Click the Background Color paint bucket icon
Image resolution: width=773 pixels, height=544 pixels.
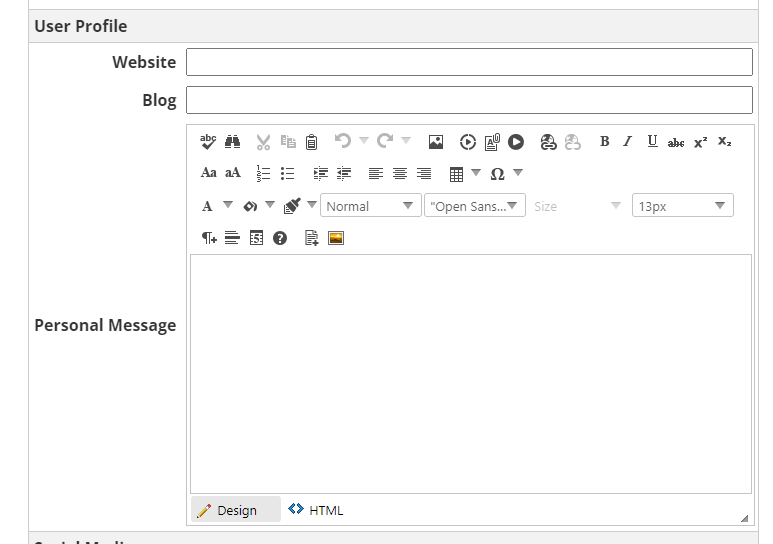pyautogui.click(x=250, y=206)
